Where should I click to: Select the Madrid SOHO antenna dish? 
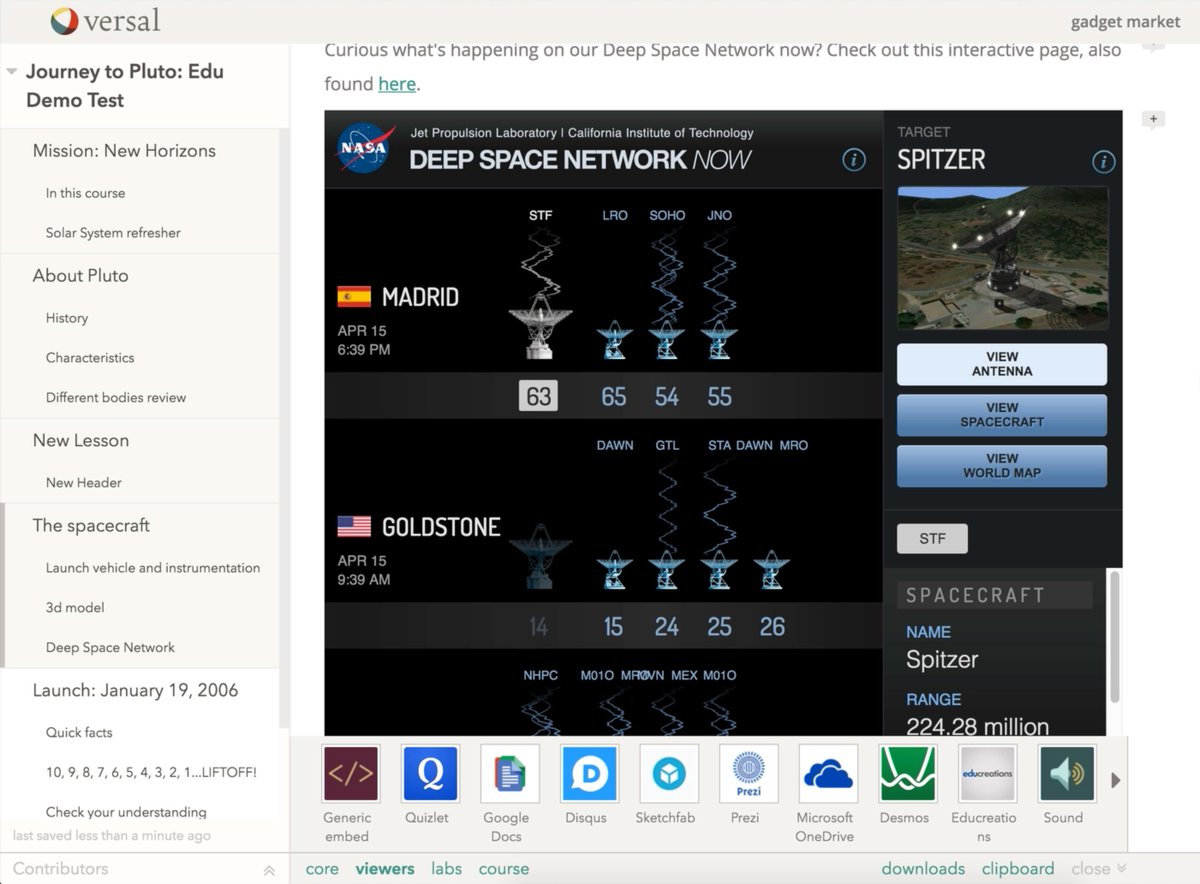[666, 340]
